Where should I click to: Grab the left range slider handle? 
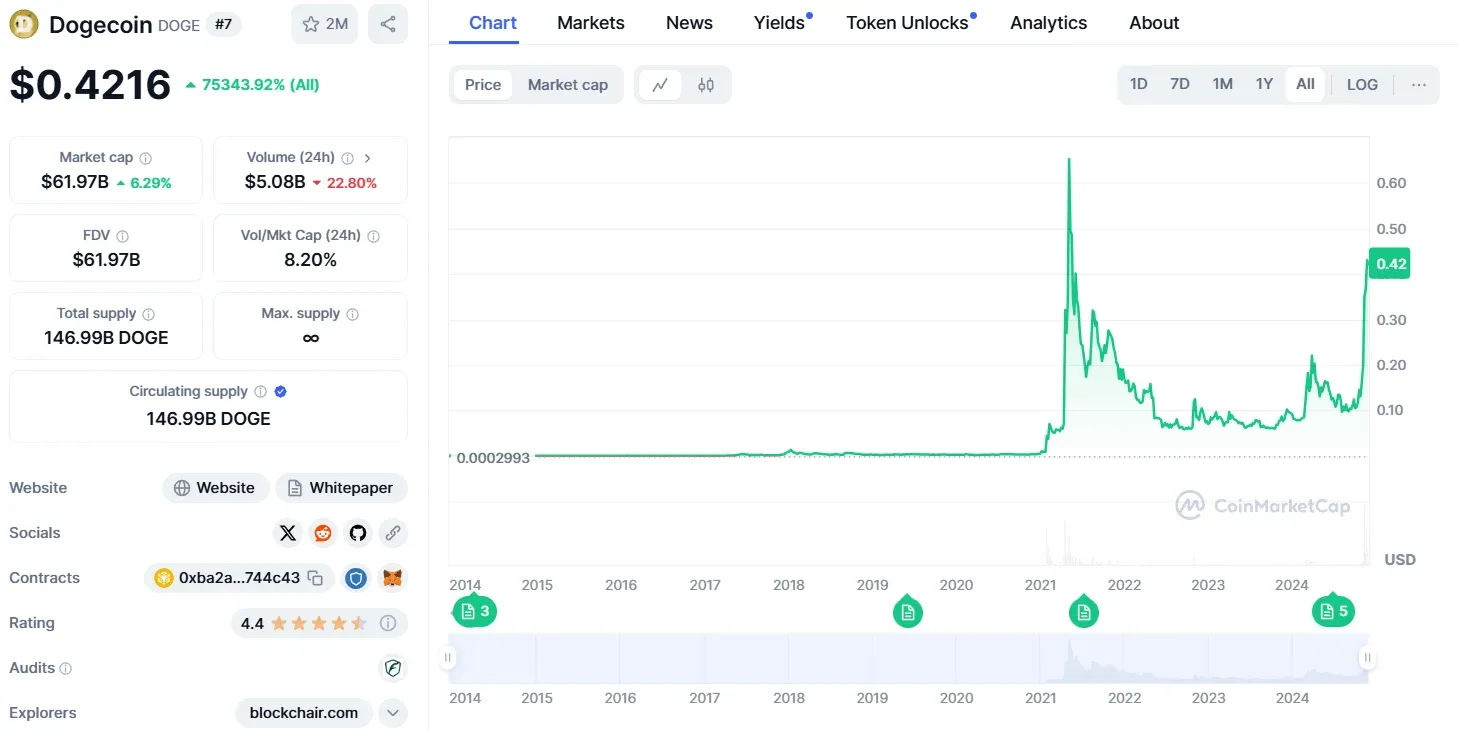click(448, 658)
